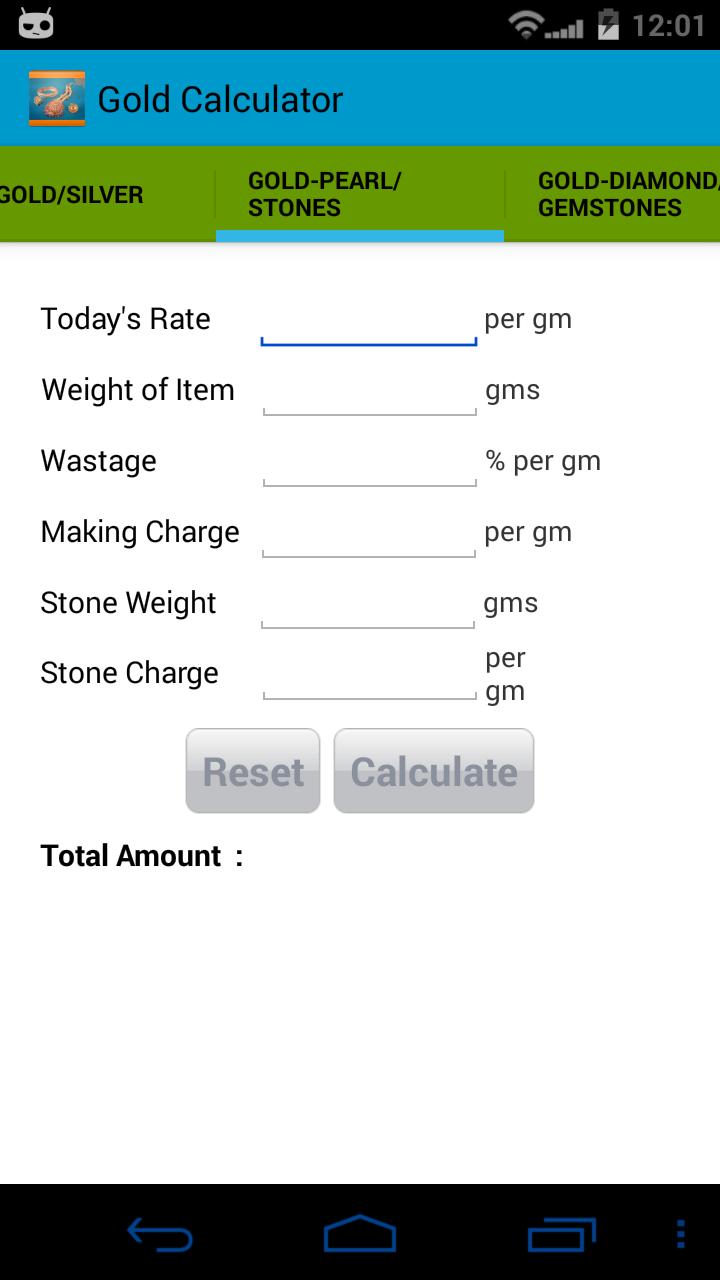Tap the CyanogenMod notification icon

pyautogui.click(x=36, y=24)
